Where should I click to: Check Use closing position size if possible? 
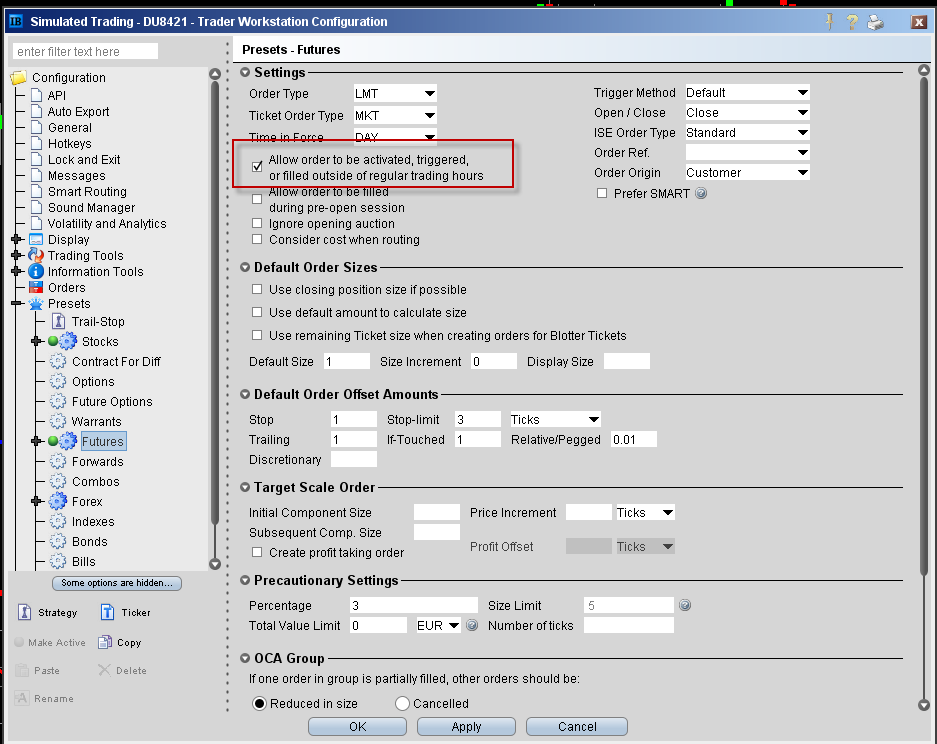pos(257,289)
